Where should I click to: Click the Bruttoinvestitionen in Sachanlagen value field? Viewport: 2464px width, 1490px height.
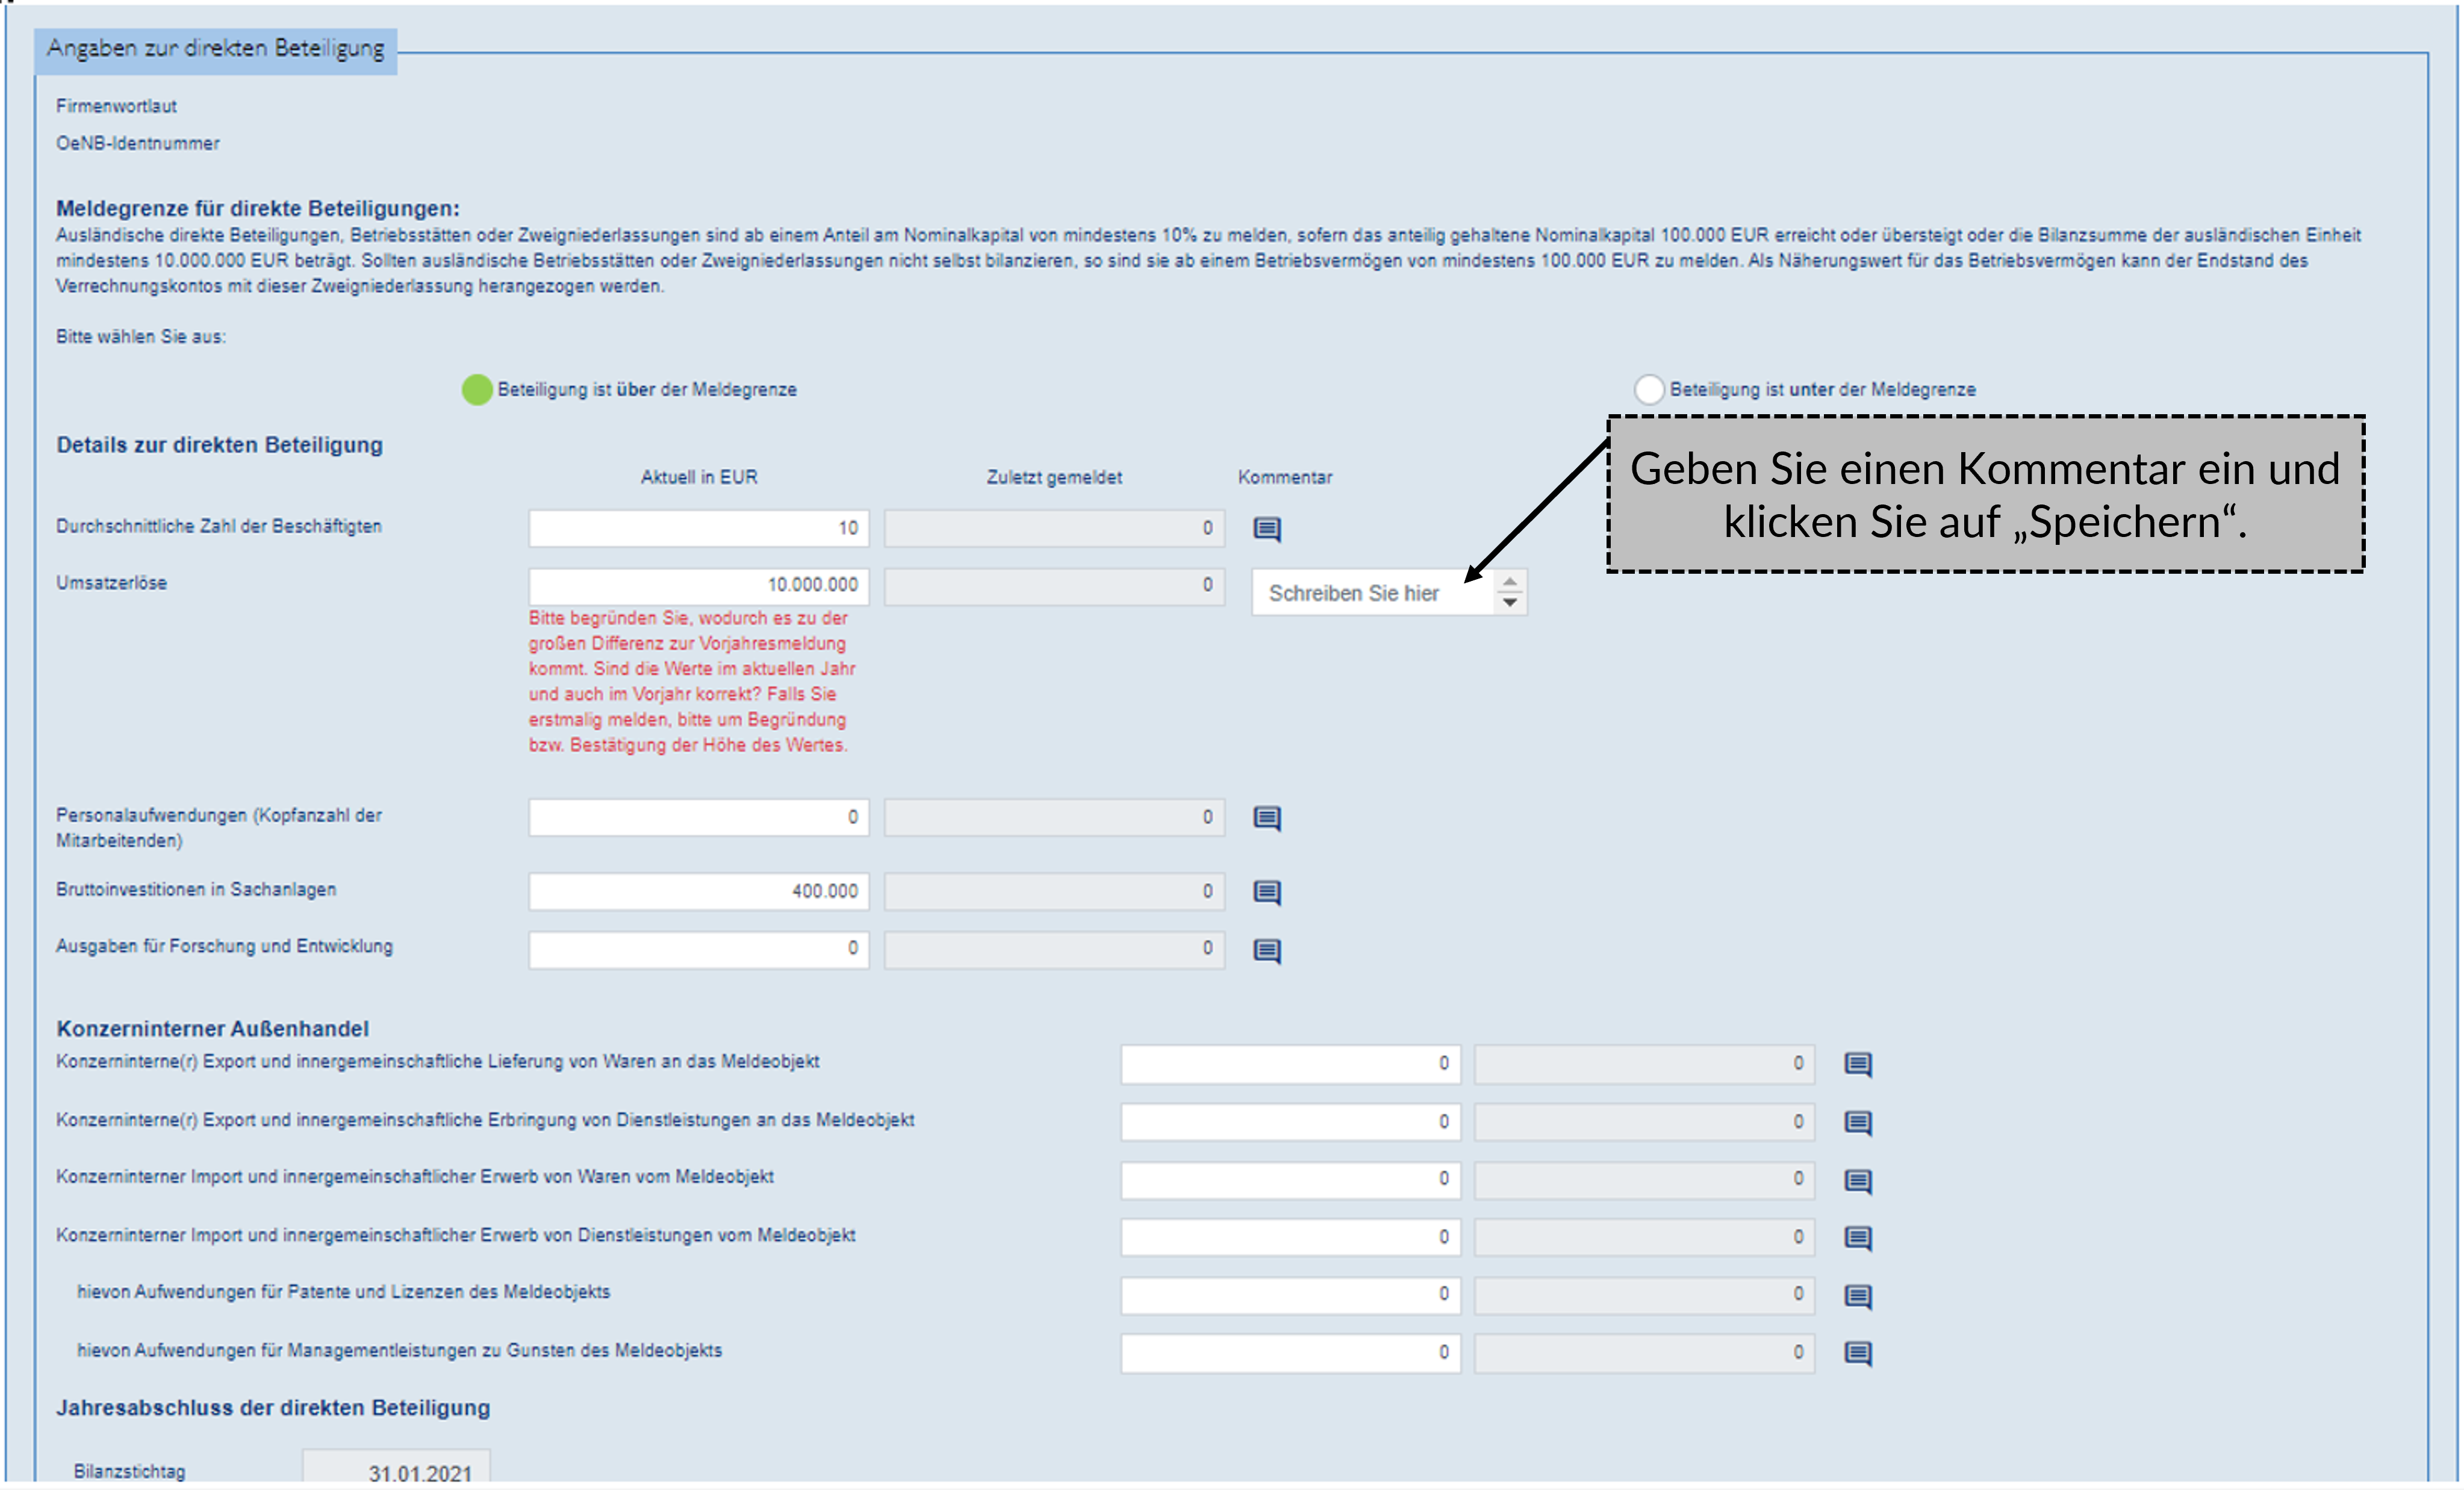click(698, 891)
